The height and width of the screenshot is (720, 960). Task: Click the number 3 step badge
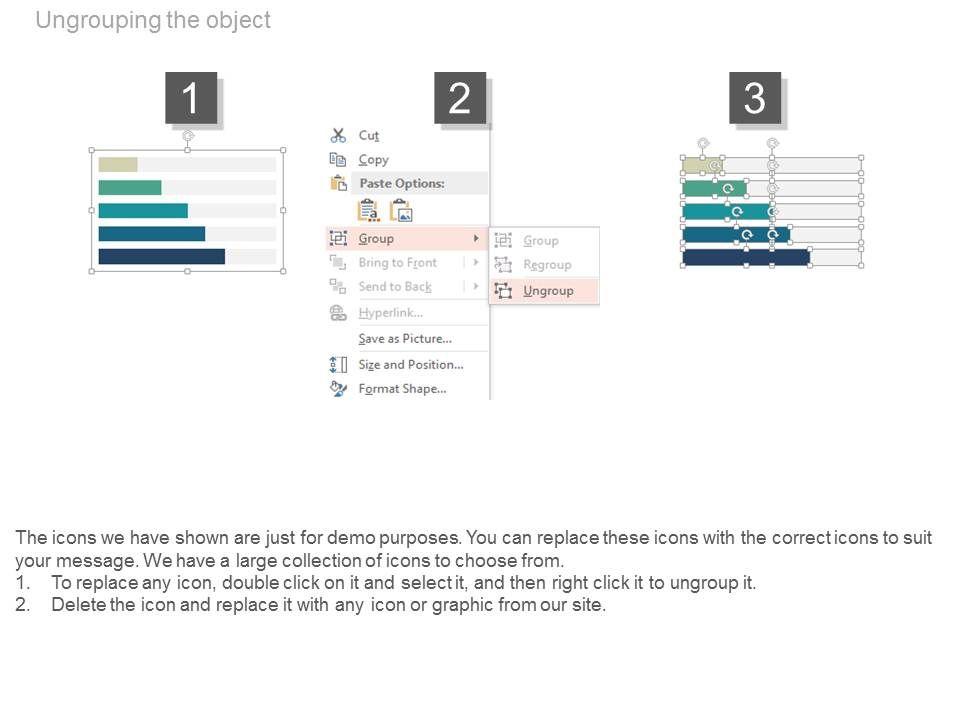pyautogui.click(x=754, y=98)
